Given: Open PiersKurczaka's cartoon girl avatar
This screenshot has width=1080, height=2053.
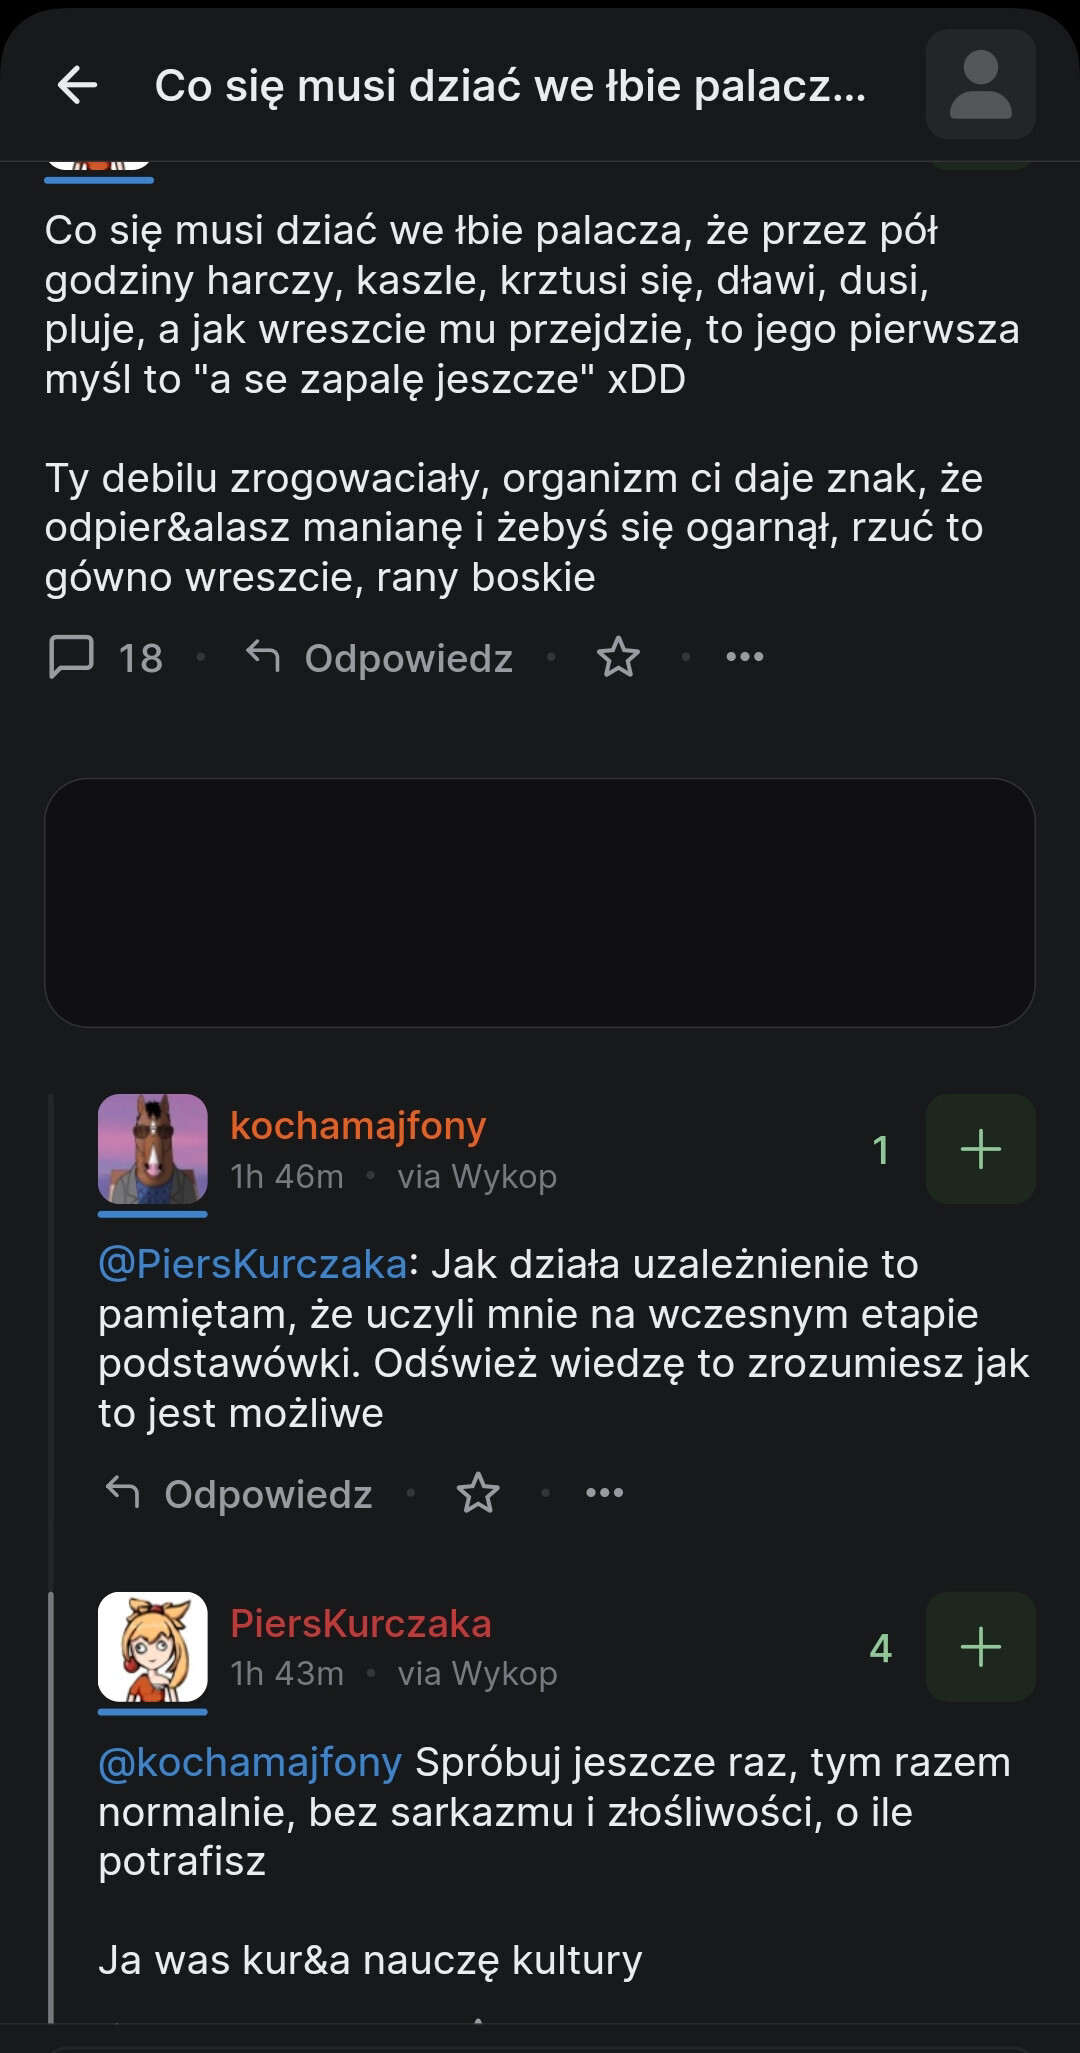Looking at the screenshot, I should coord(152,1646).
